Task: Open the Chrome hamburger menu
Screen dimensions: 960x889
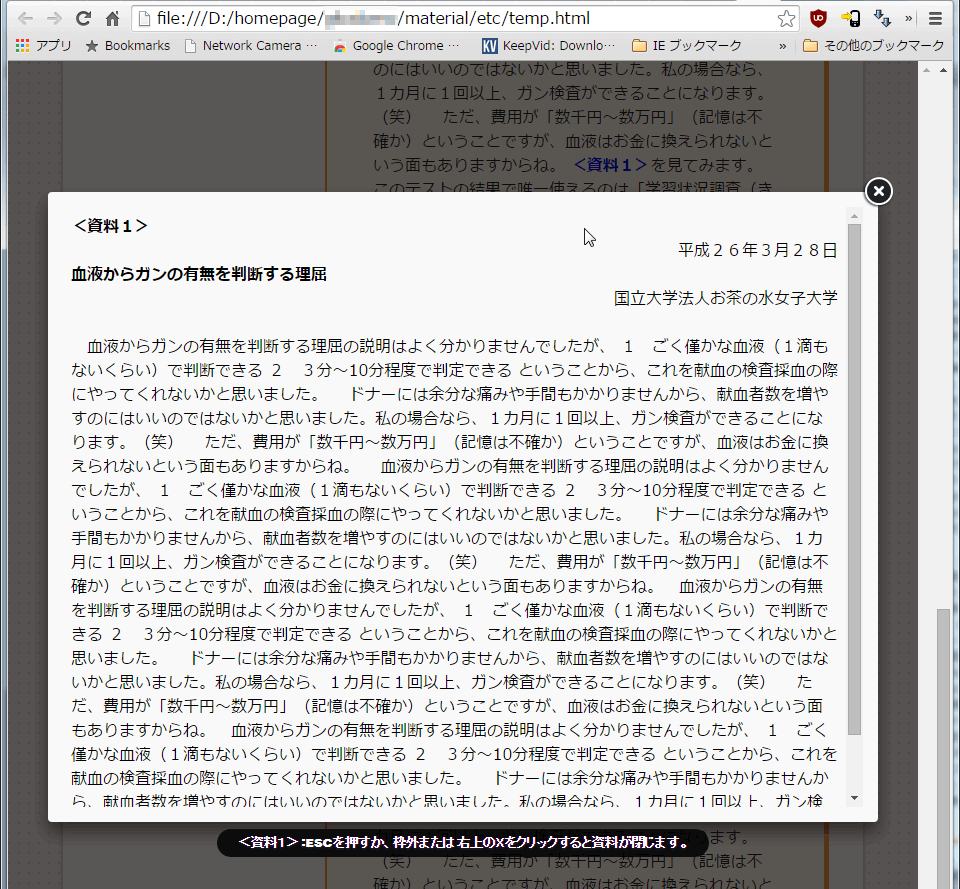Action: tap(935, 19)
